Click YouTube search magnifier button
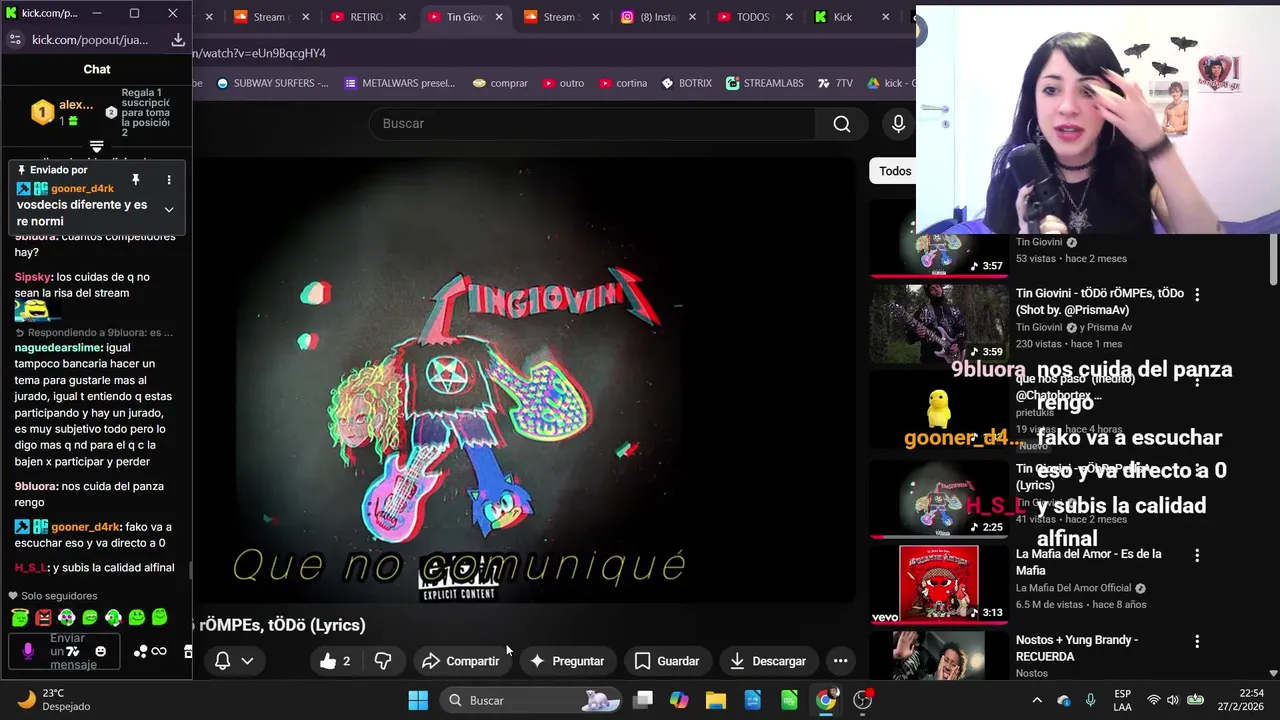 pos(842,123)
